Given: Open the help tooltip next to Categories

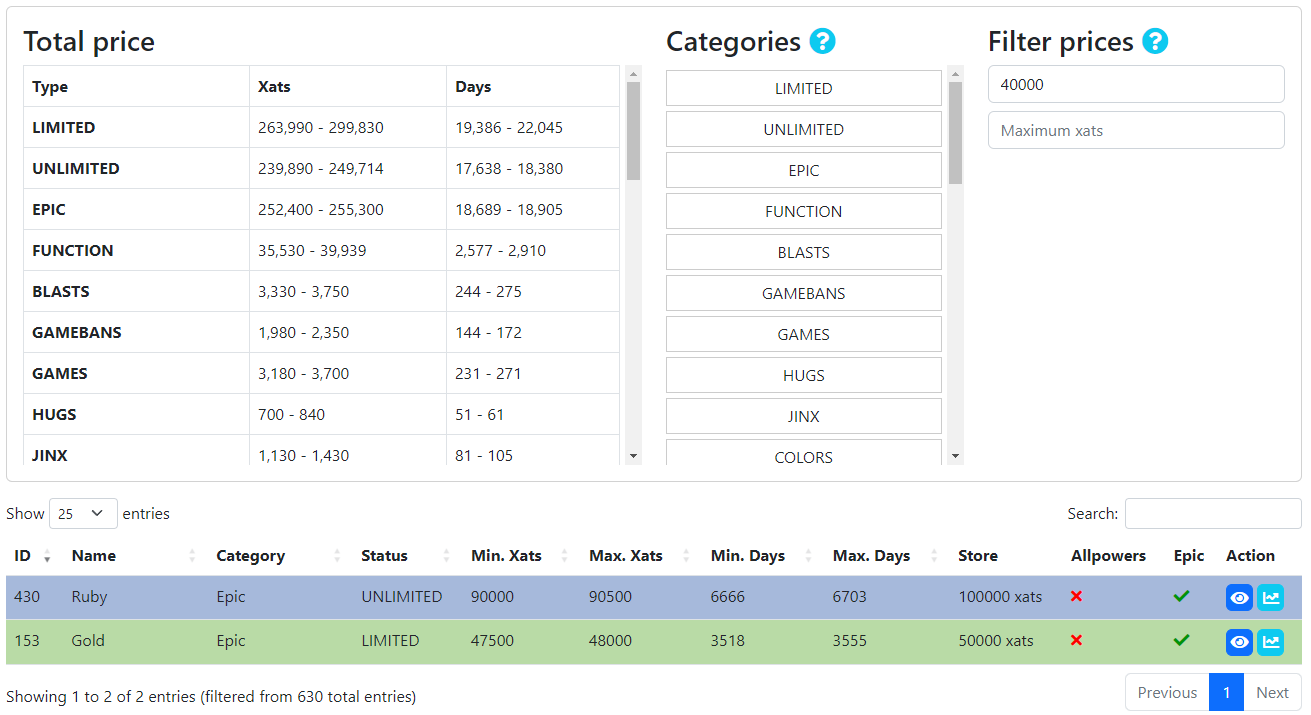Looking at the screenshot, I should tap(823, 42).
